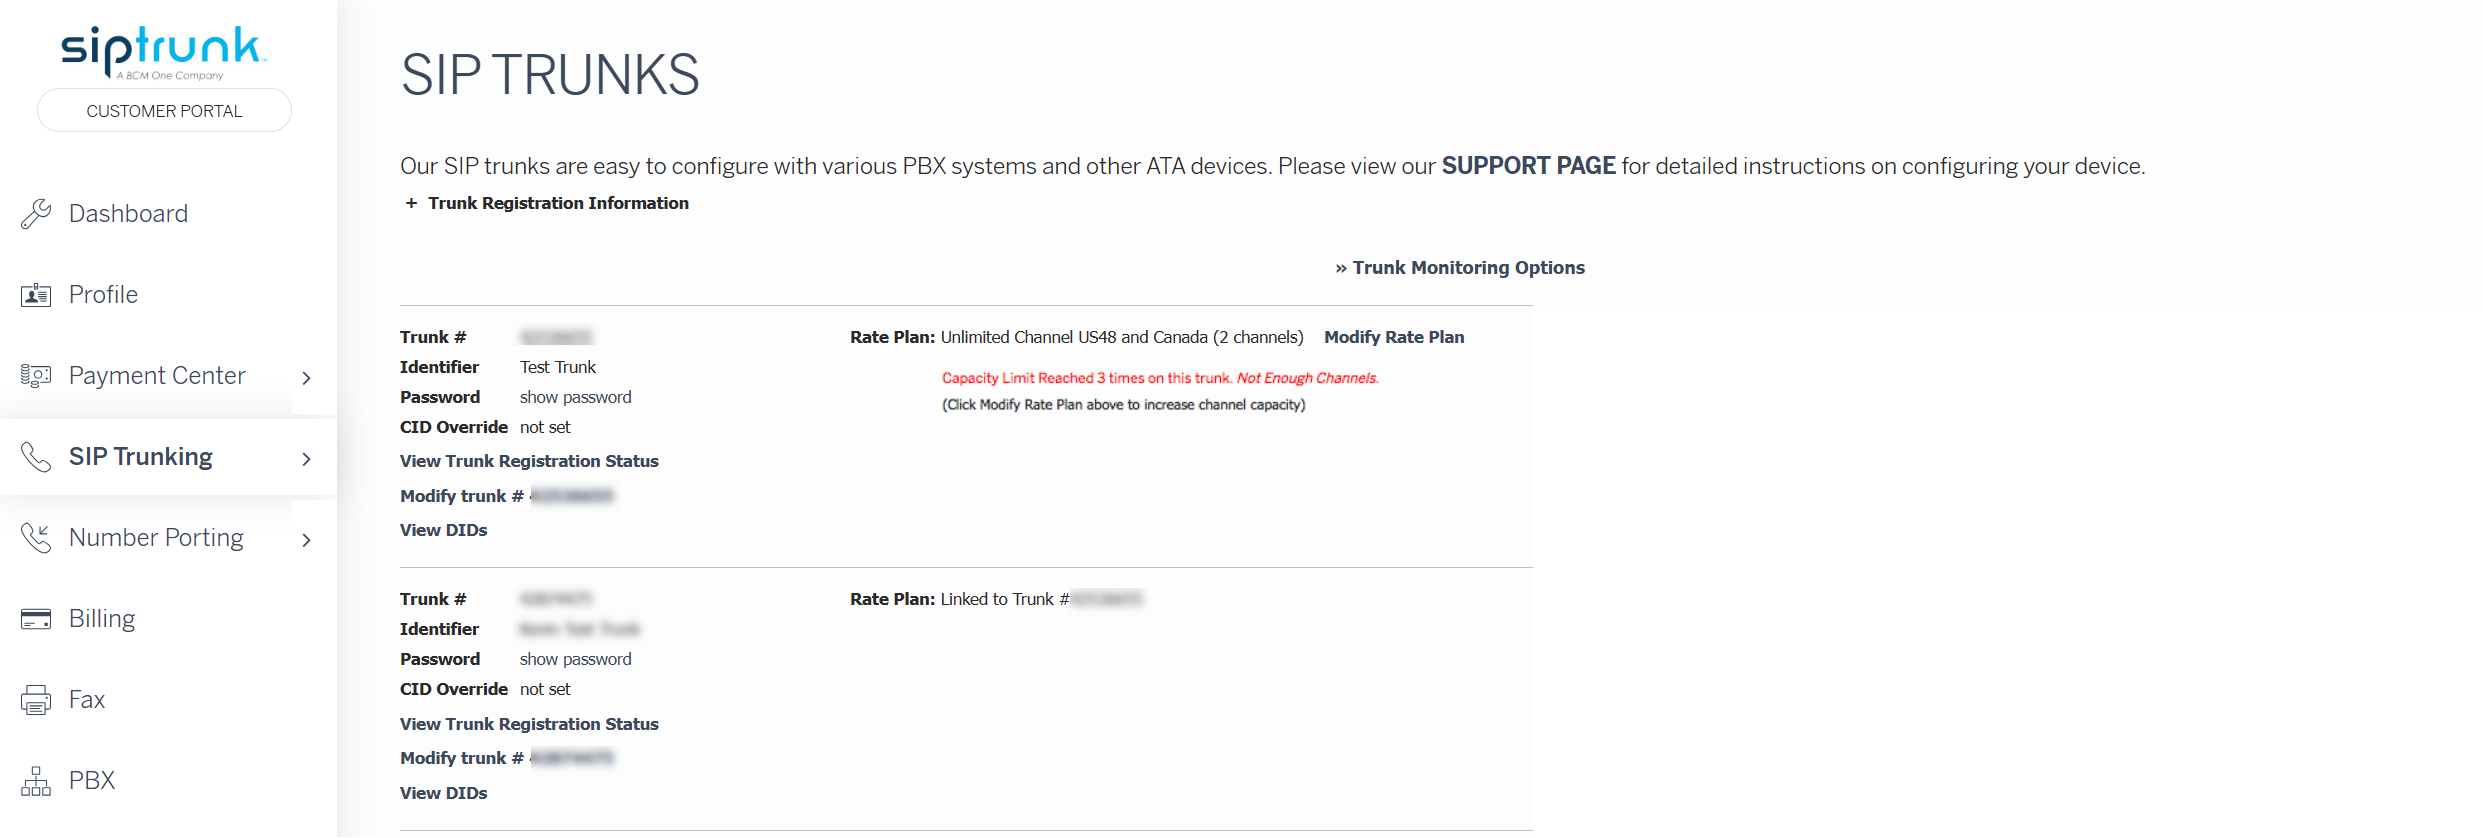Click the Billing credit card icon
Viewport: 2483px width, 838px height.
(x=36, y=619)
